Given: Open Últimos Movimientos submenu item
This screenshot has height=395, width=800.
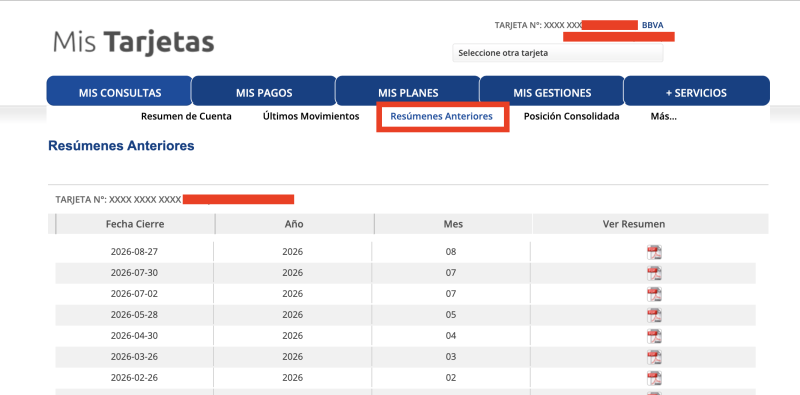Looking at the screenshot, I should click(x=311, y=116).
